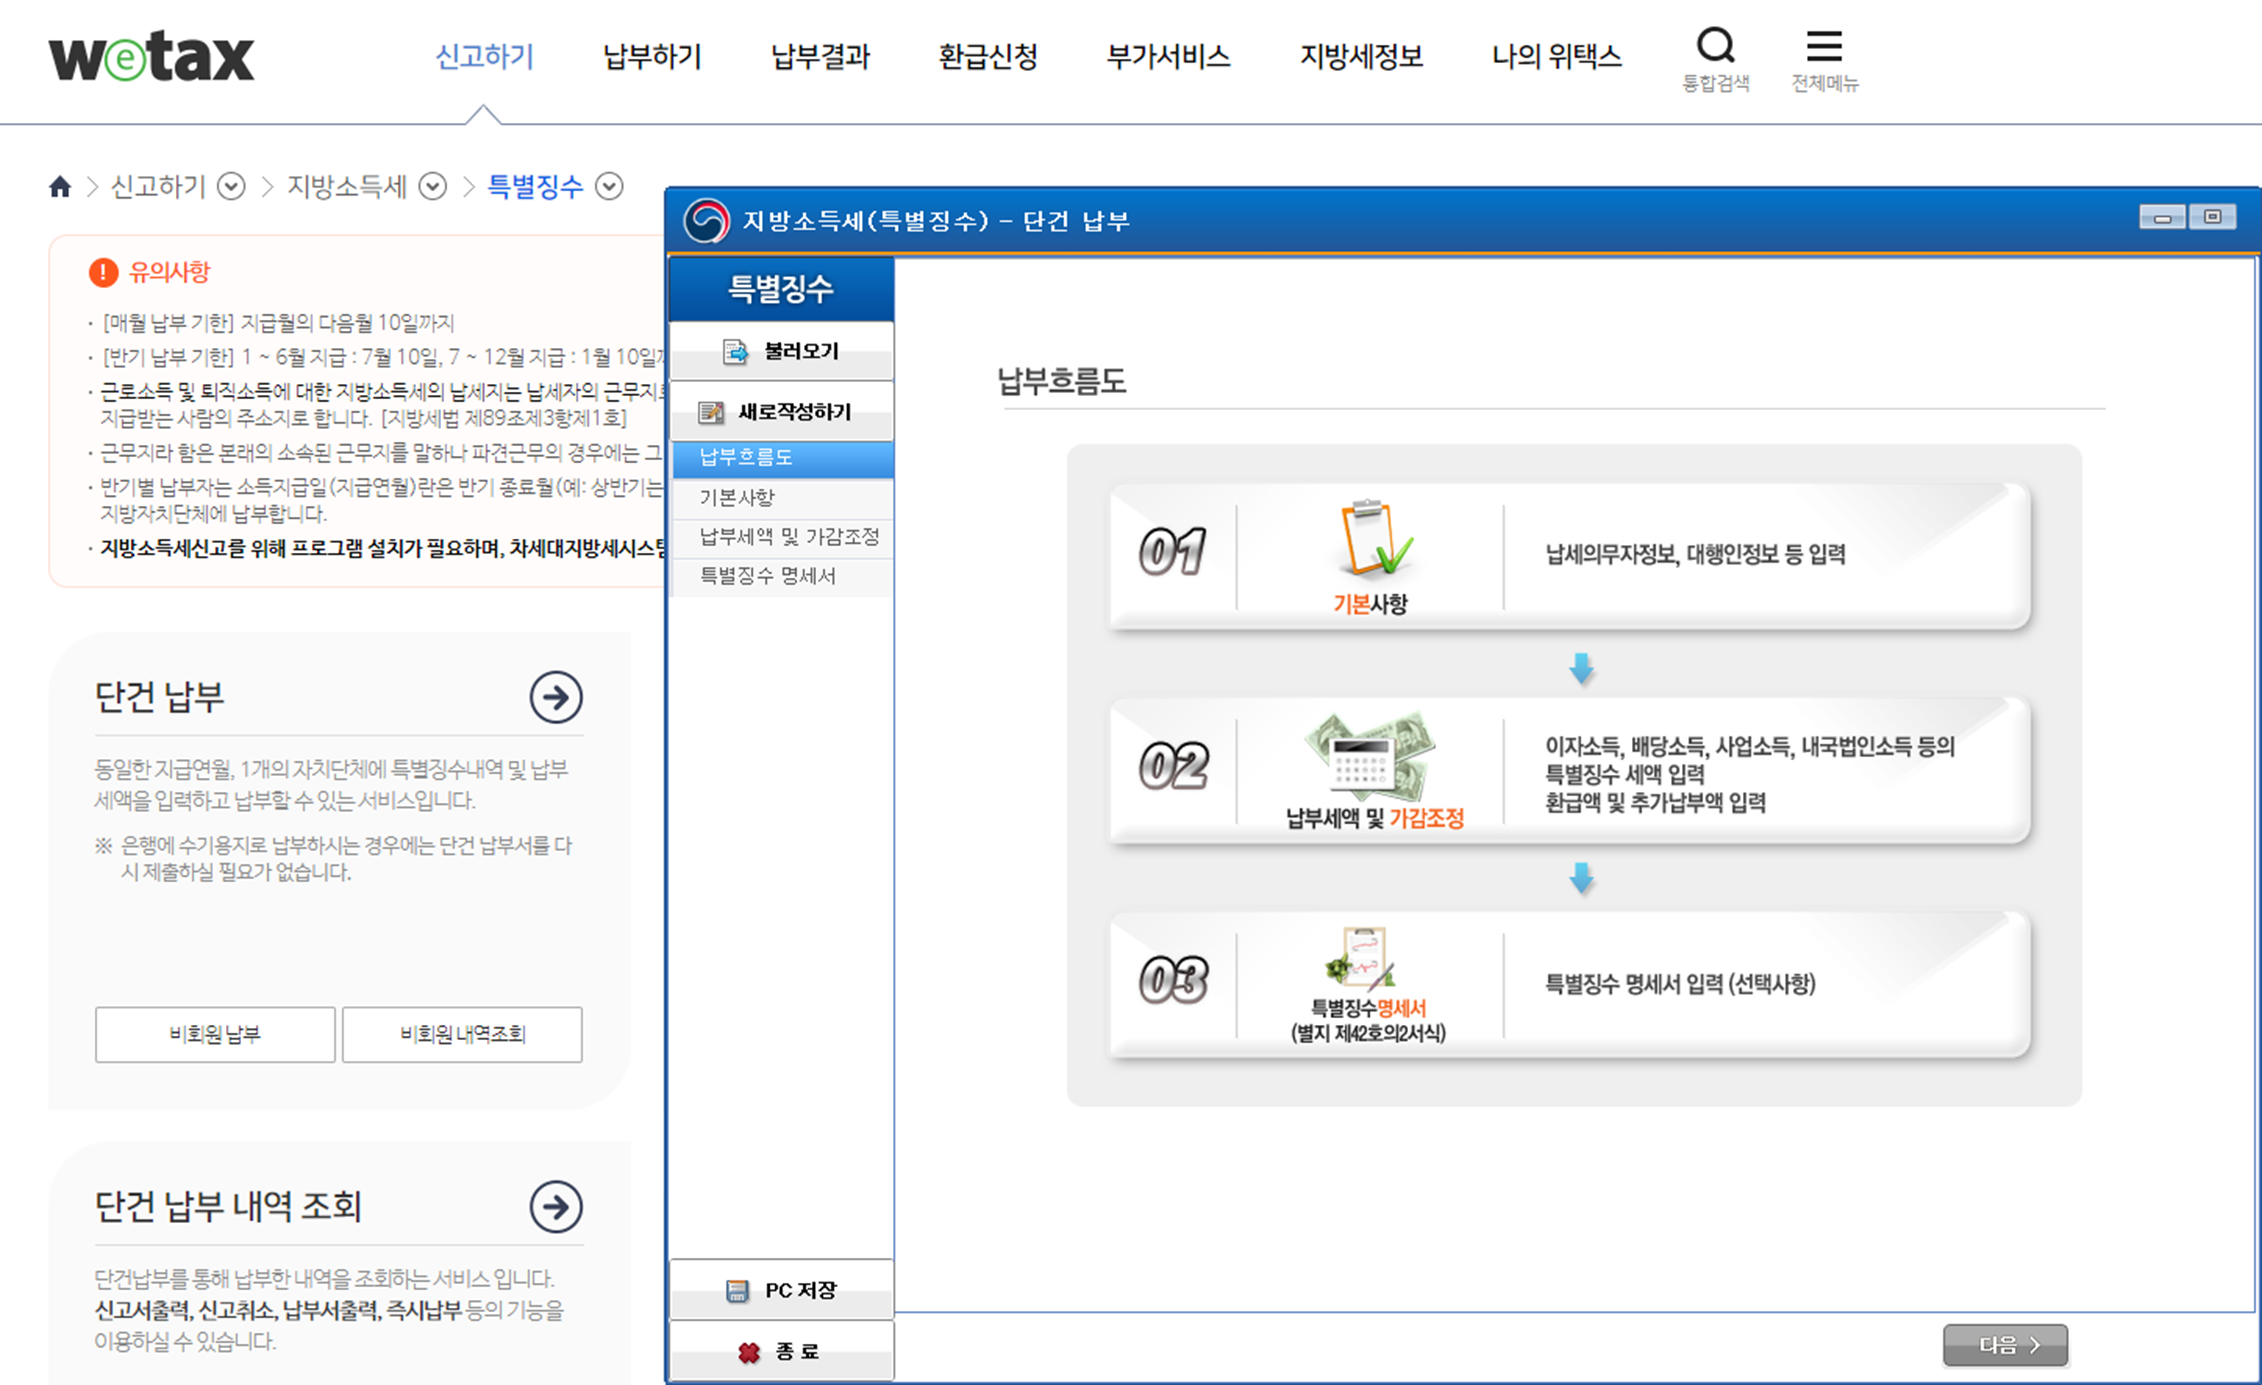The width and height of the screenshot is (2262, 1385).
Task: Open the 환급신청 top menu
Action: point(988,56)
